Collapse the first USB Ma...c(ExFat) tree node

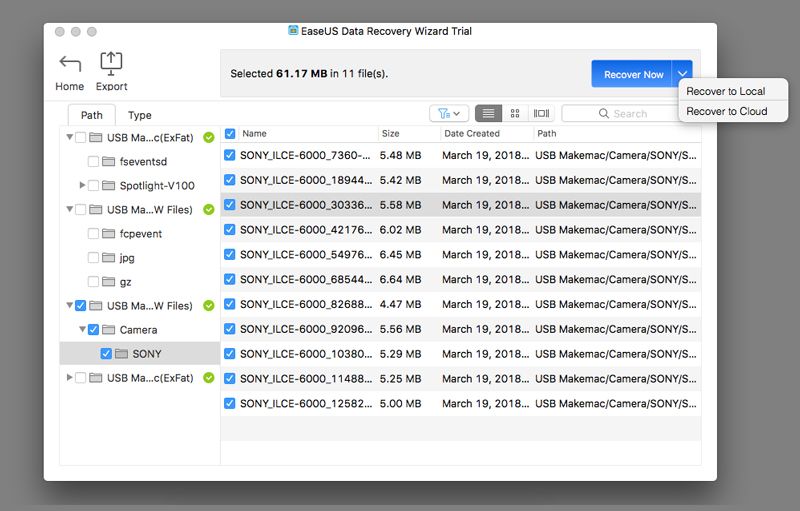(x=69, y=137)
